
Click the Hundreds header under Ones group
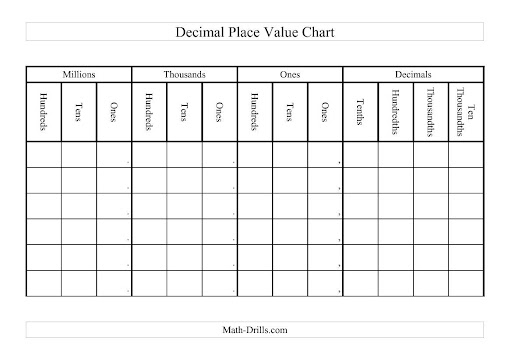[255, 112]
